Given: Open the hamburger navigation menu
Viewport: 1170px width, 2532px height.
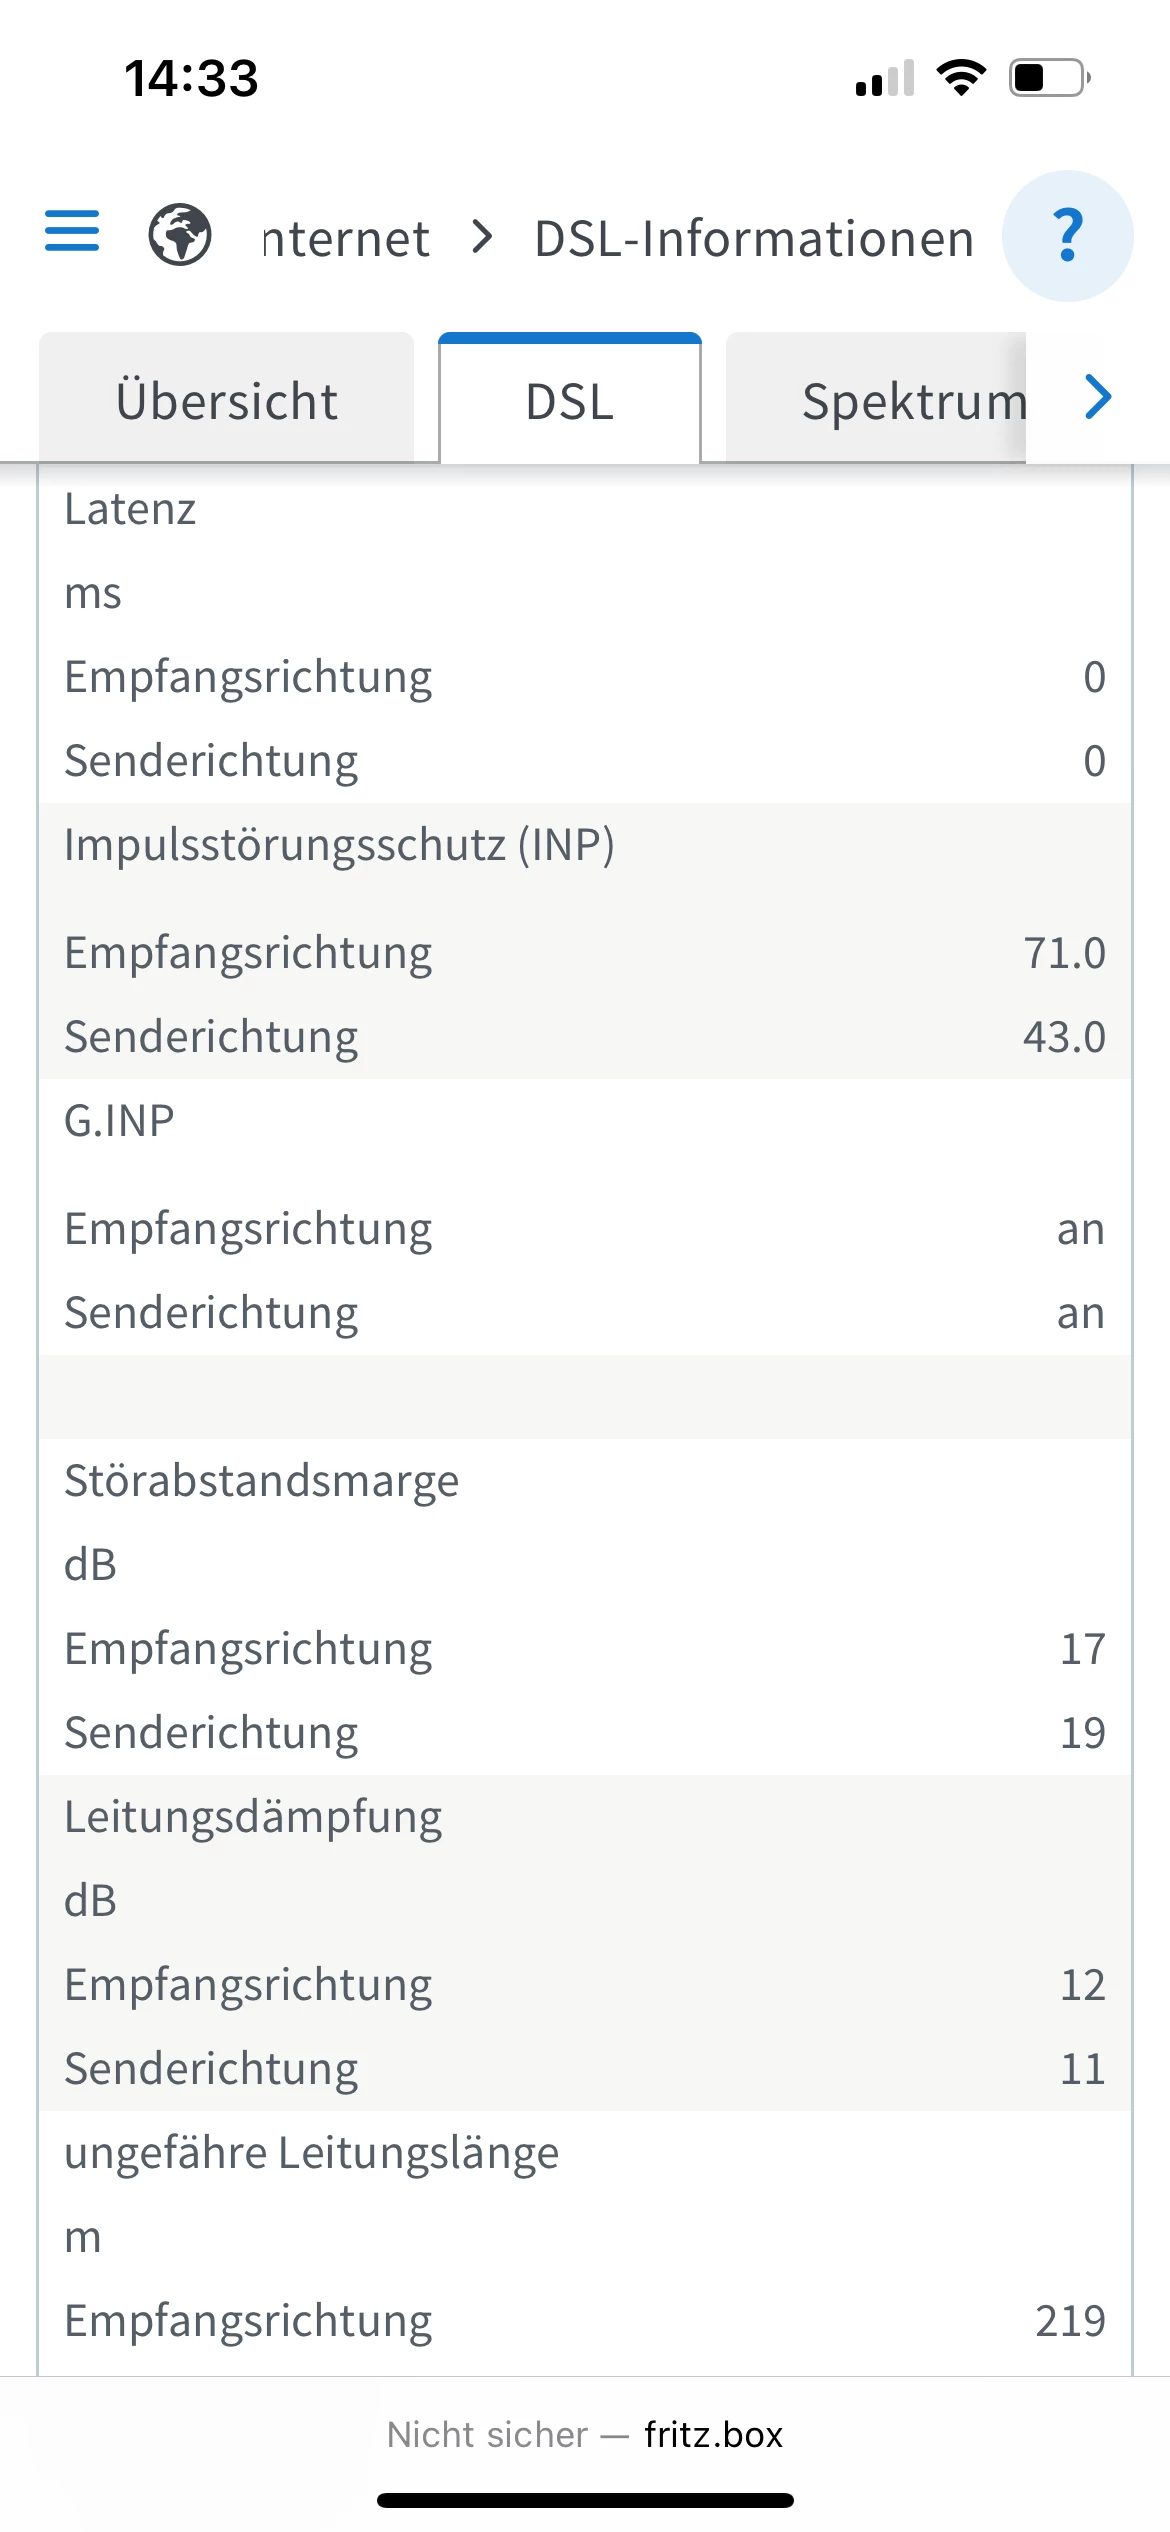Looking at the screenshot, I should point(72,231).
